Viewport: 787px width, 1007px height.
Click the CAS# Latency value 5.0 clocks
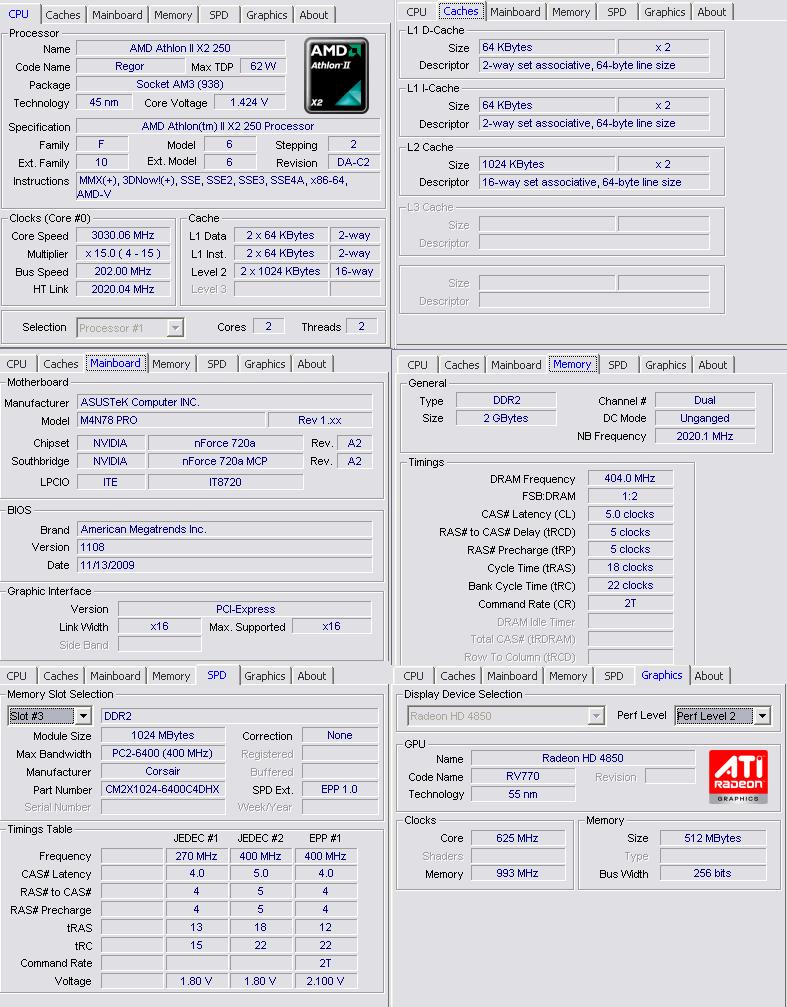tap(630, 514)
